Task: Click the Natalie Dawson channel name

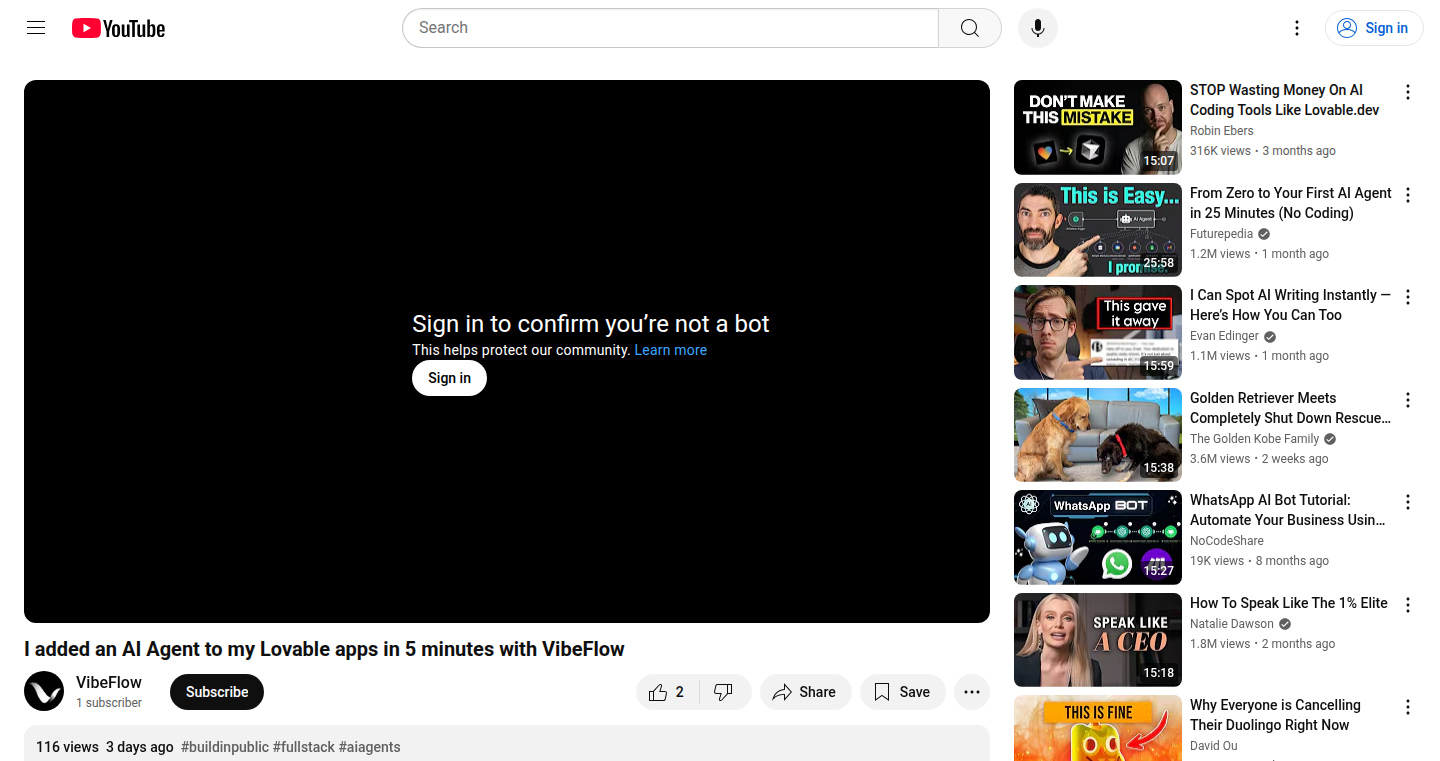Action: (x=1232, y=624)
